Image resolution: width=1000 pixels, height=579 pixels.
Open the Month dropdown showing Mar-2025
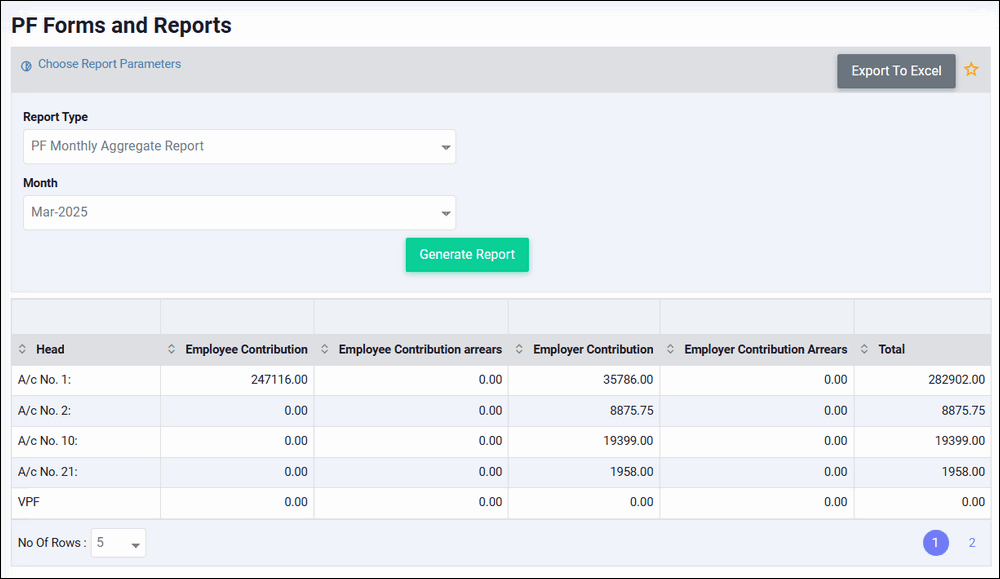pyautogui.click(x=239, y=212)
